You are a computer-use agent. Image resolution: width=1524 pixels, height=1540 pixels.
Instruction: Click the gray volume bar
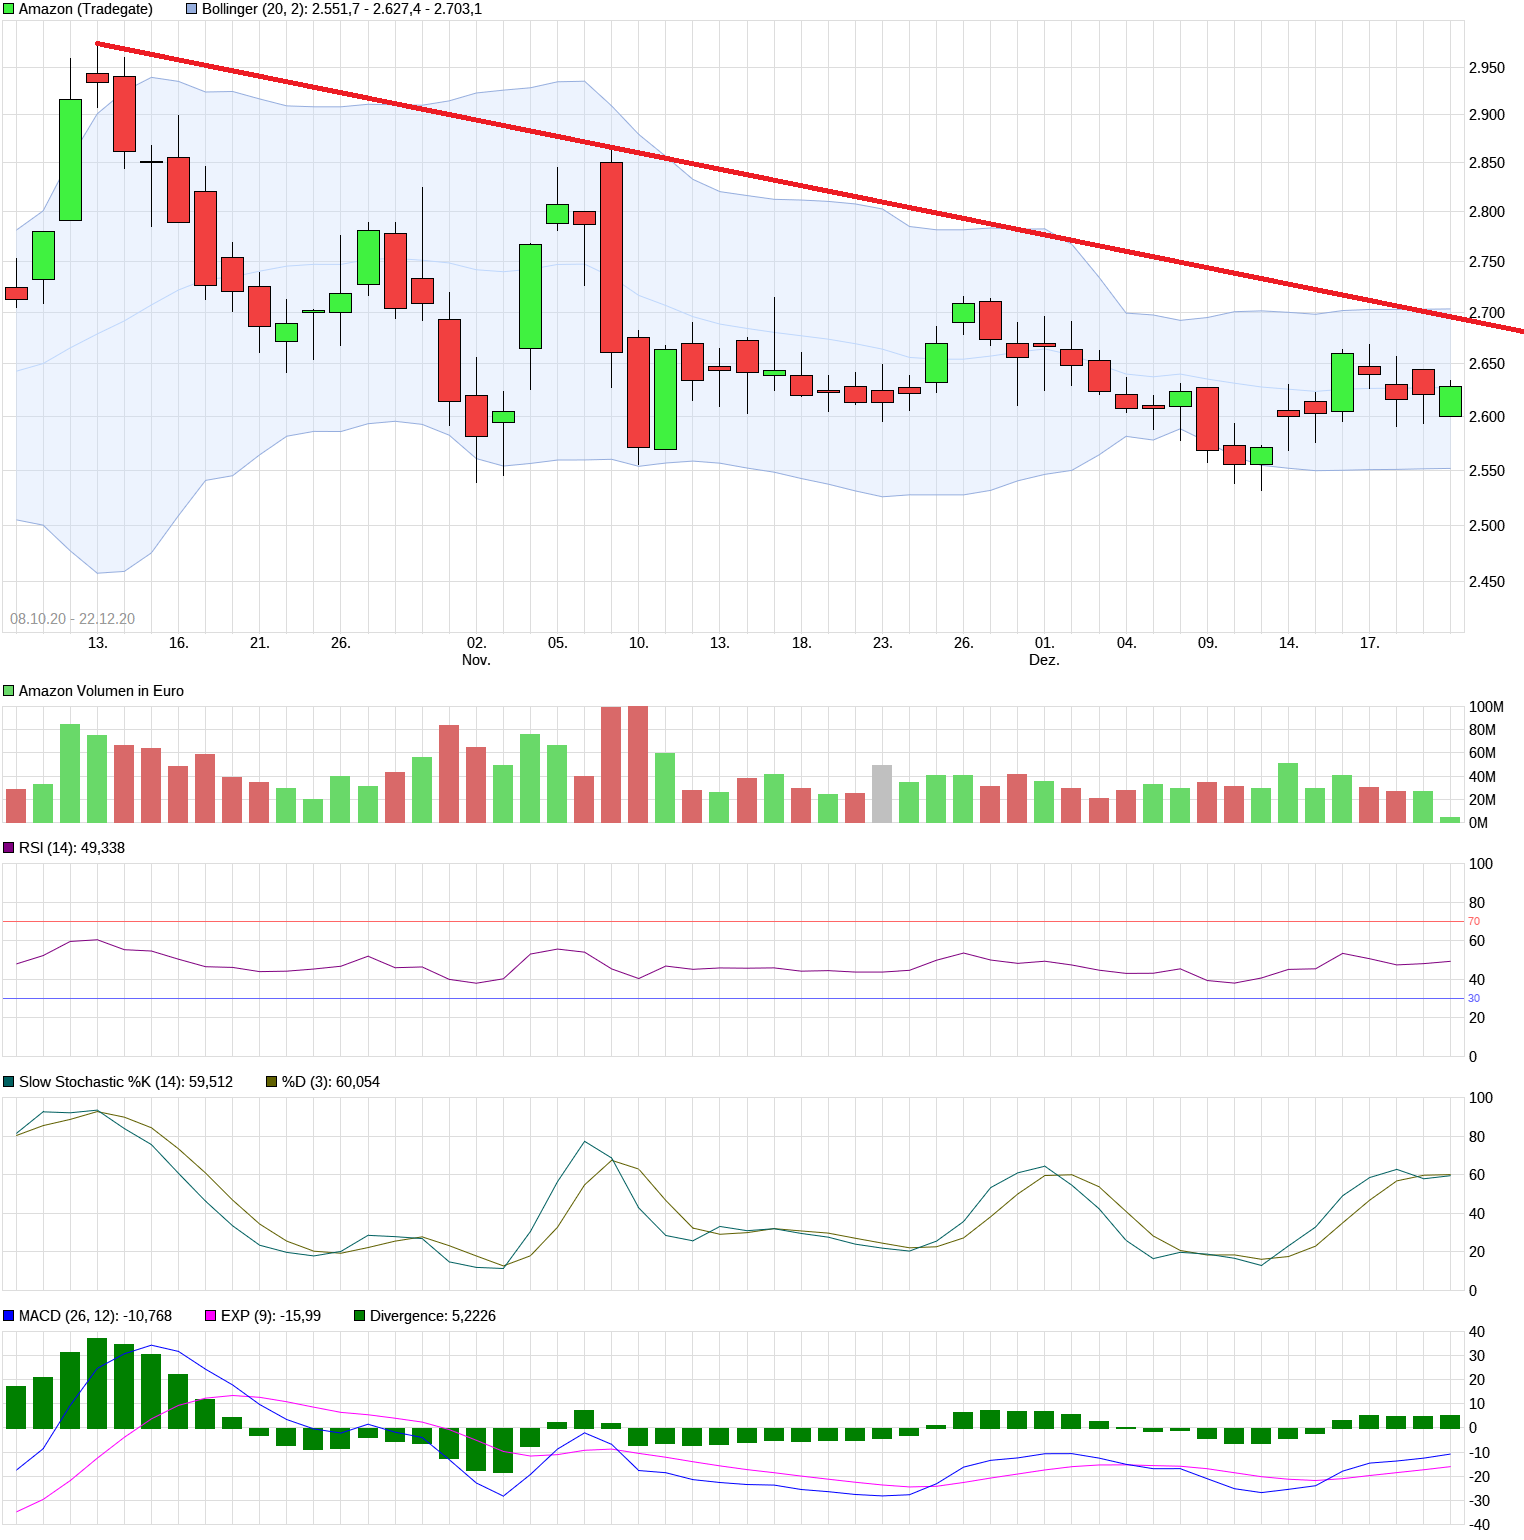coord(882,794)
